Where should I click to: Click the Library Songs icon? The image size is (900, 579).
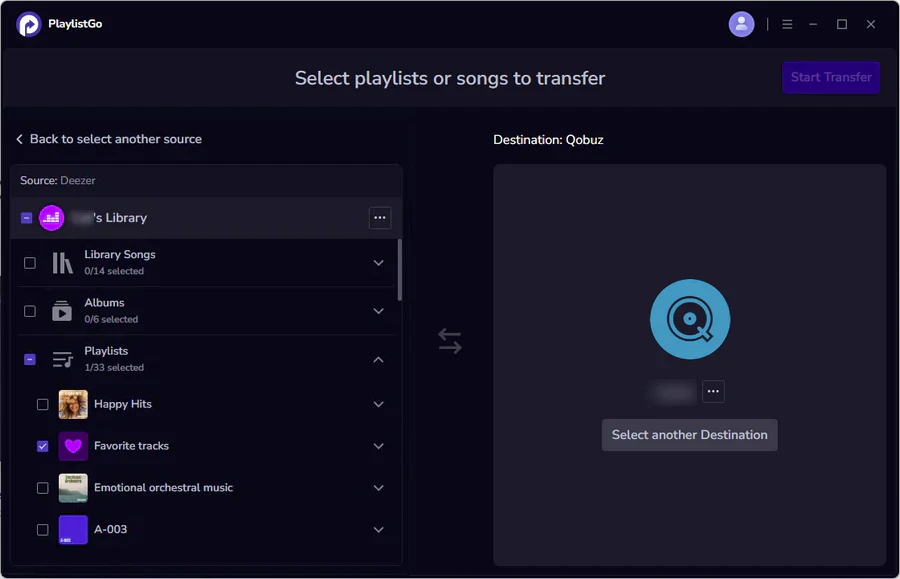coord(63,263)
